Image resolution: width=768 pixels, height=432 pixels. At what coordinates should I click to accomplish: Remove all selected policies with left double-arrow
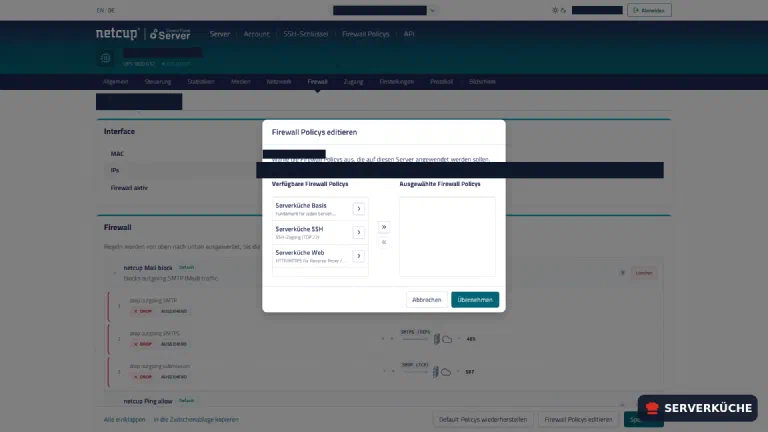point(384,242)
